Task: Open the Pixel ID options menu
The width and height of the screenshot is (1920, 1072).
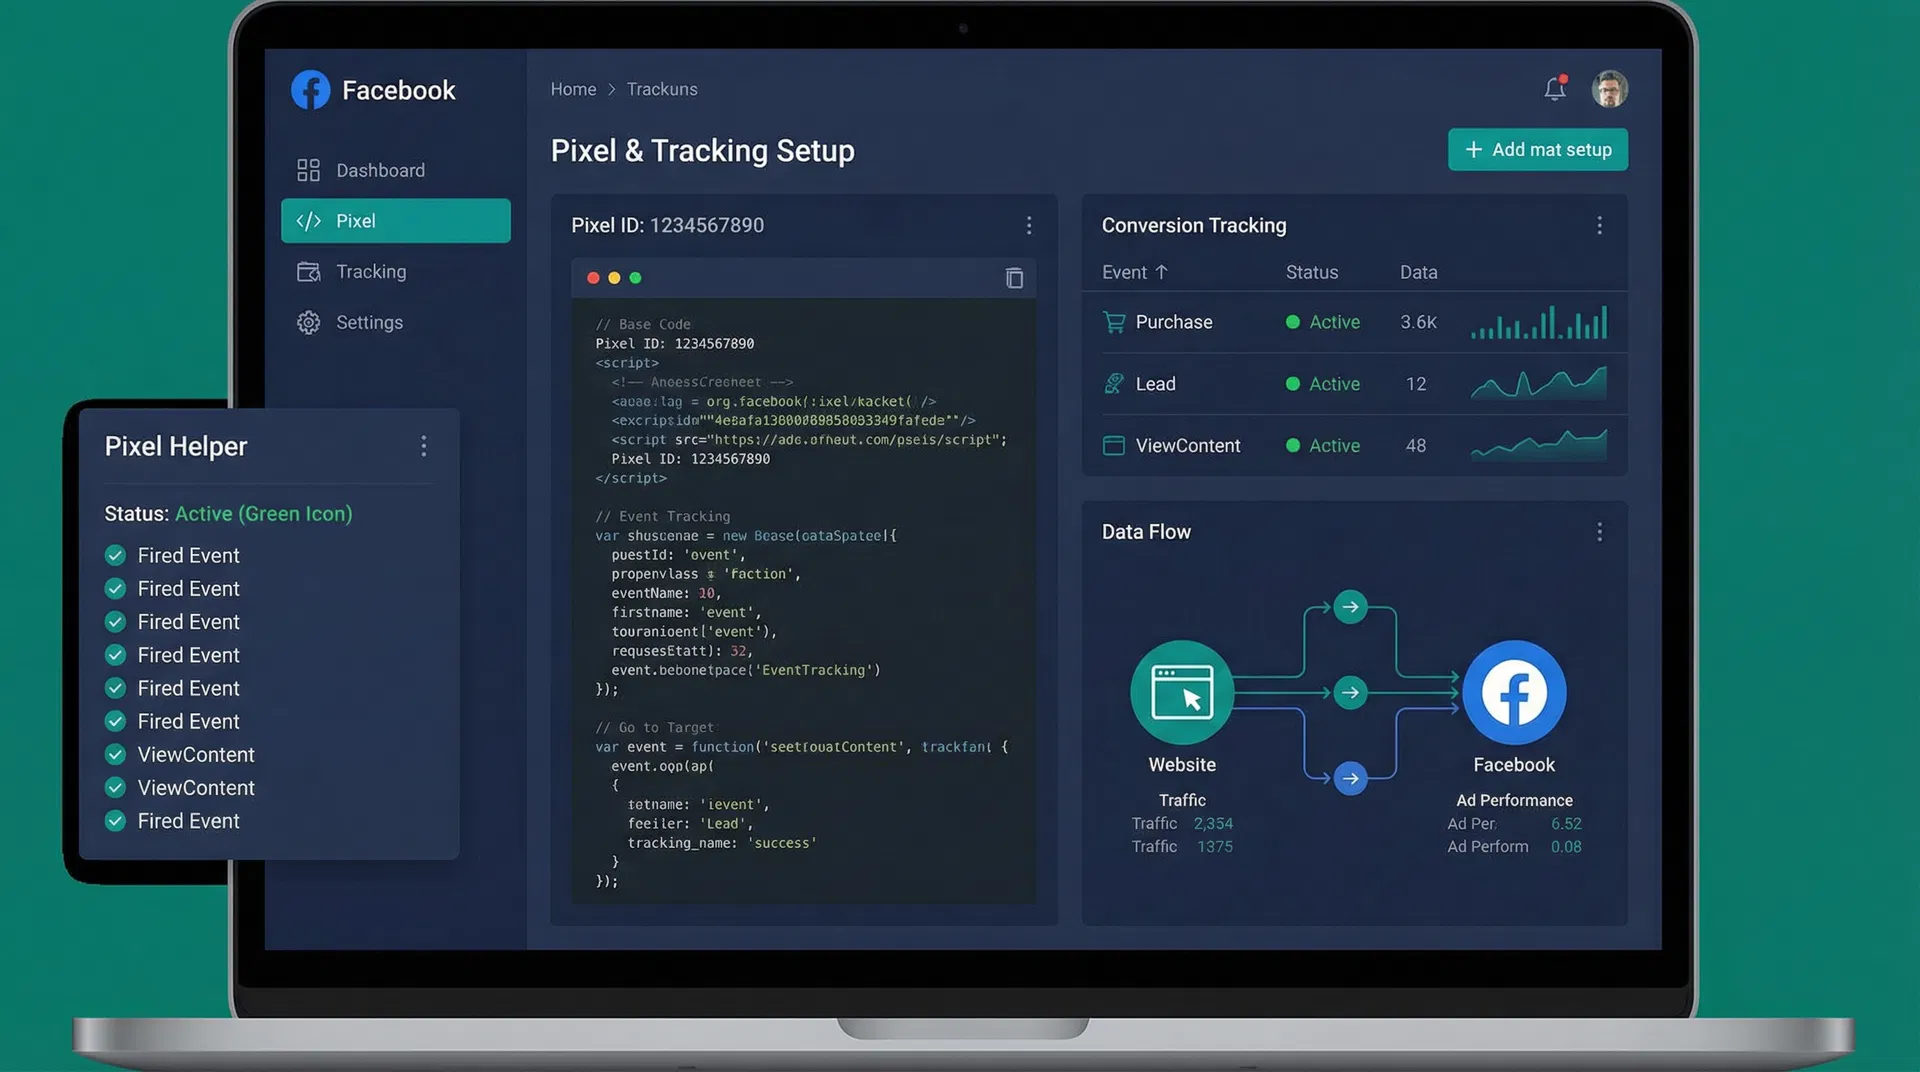Action: point(1029,226)
